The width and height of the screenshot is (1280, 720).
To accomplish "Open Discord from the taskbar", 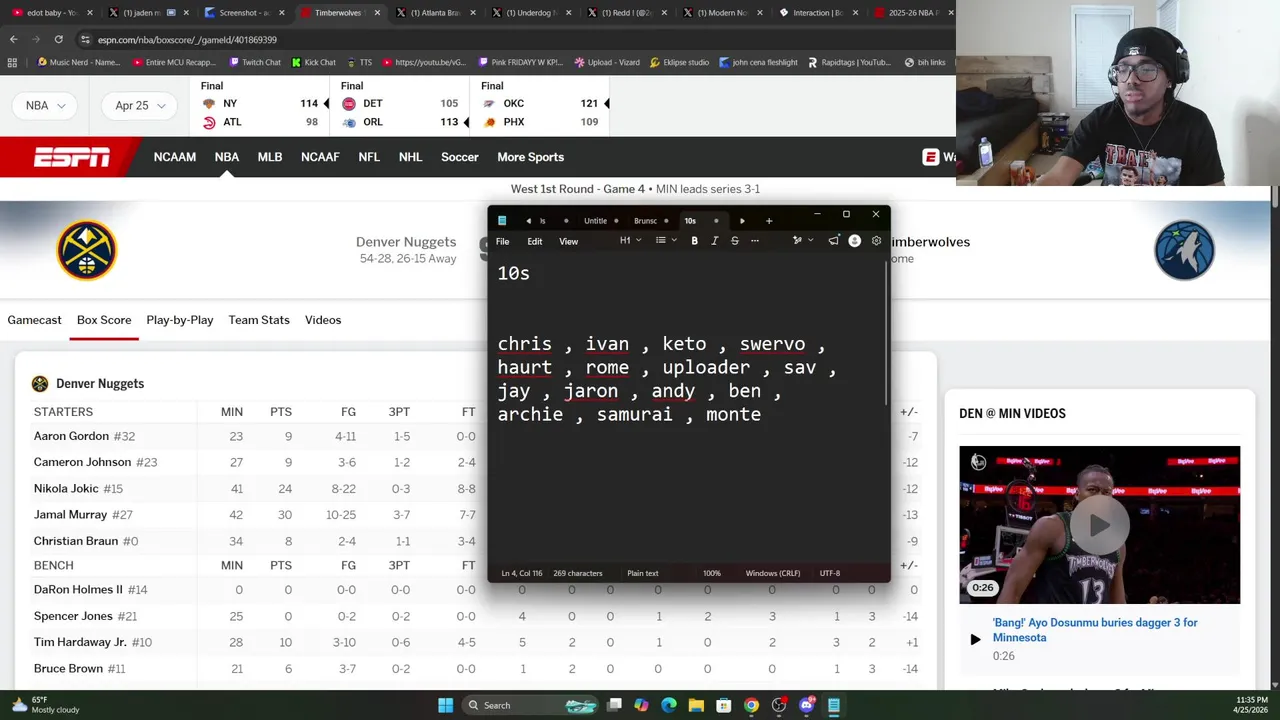I will 806,705.
